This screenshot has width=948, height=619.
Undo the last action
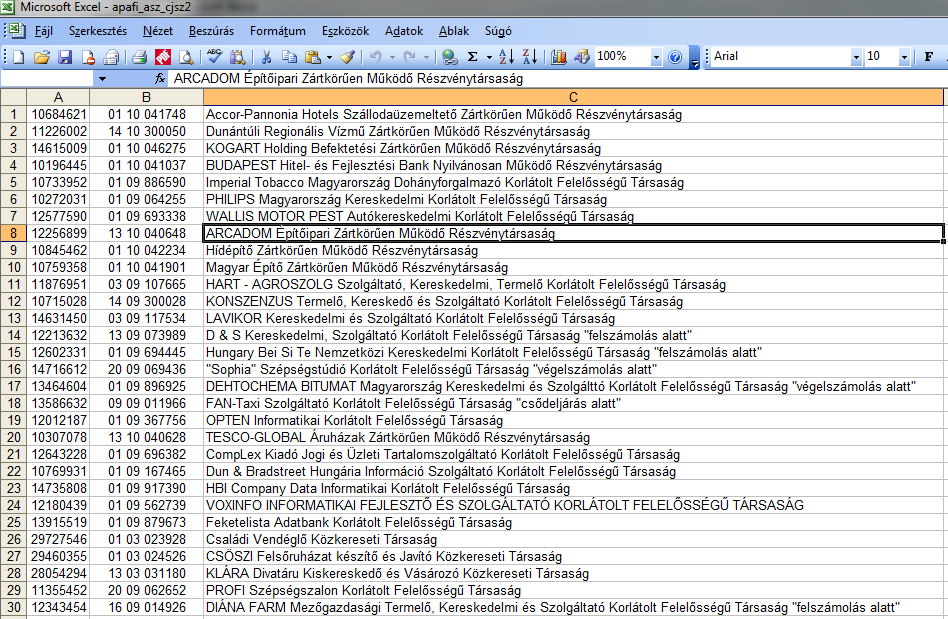click(375, 57)
